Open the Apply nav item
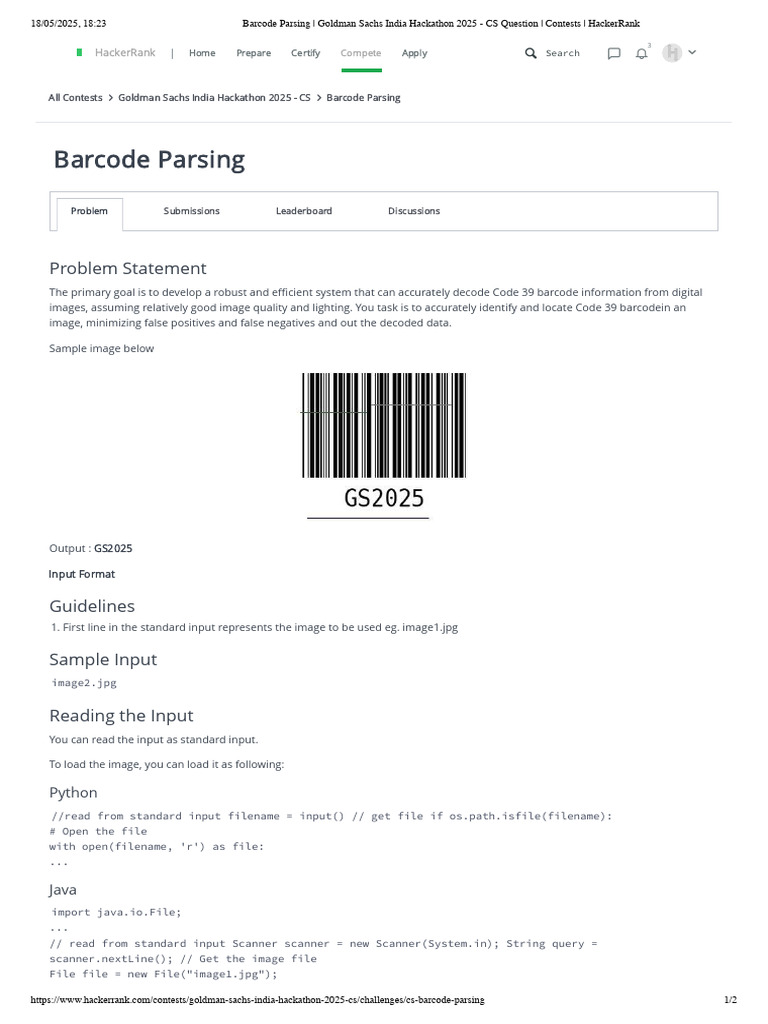Screen dimensions: 768x1024 coord(414,53)
